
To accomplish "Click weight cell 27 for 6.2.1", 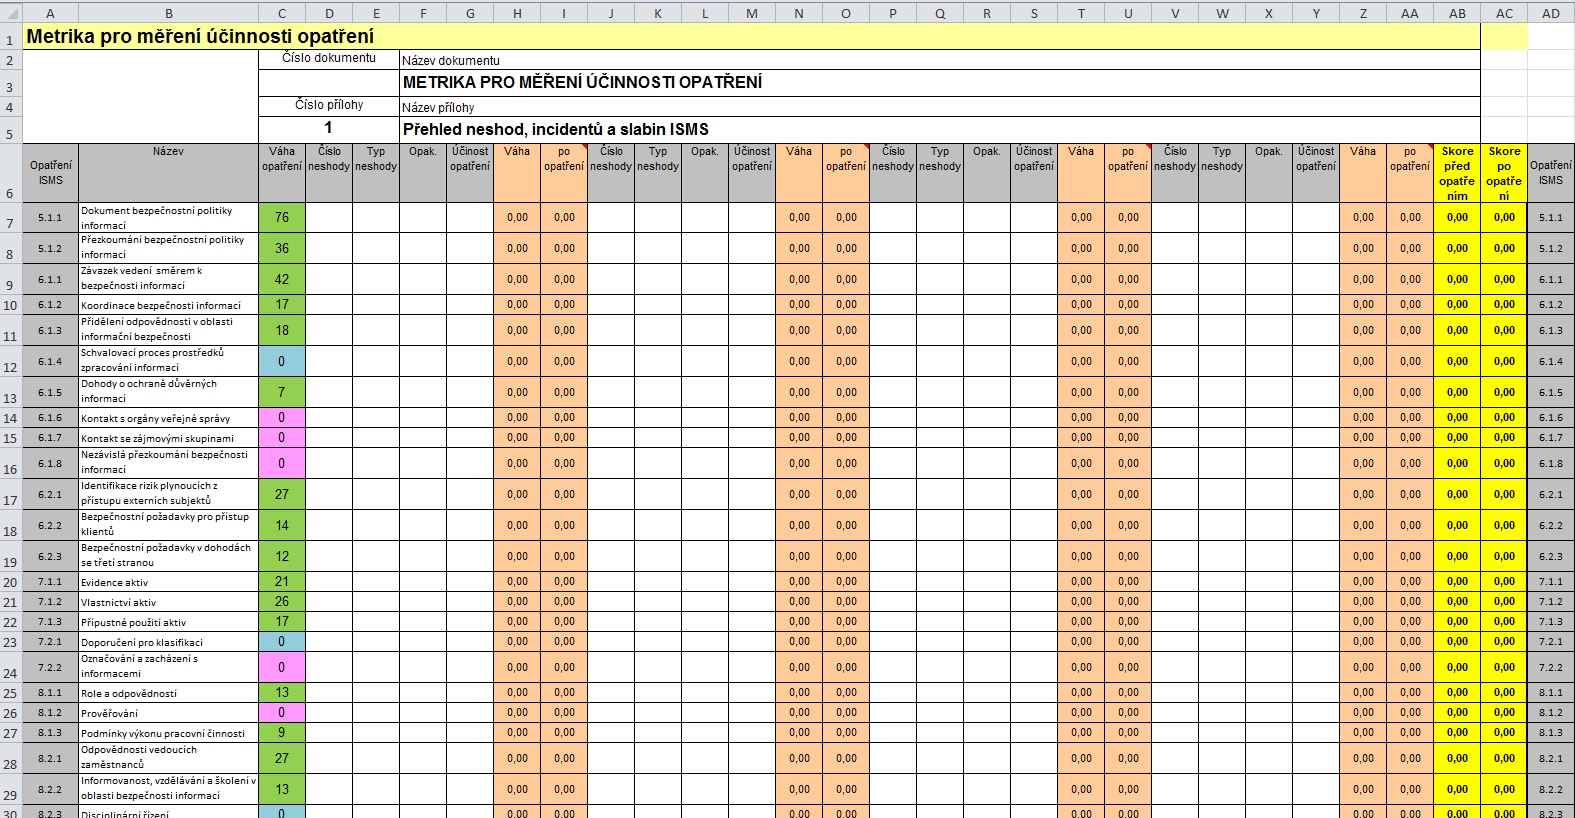I will 282,495.
